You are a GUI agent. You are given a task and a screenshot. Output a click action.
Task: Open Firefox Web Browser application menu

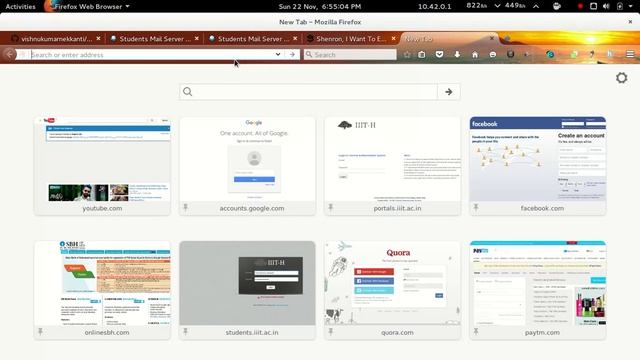click(87, 7)
